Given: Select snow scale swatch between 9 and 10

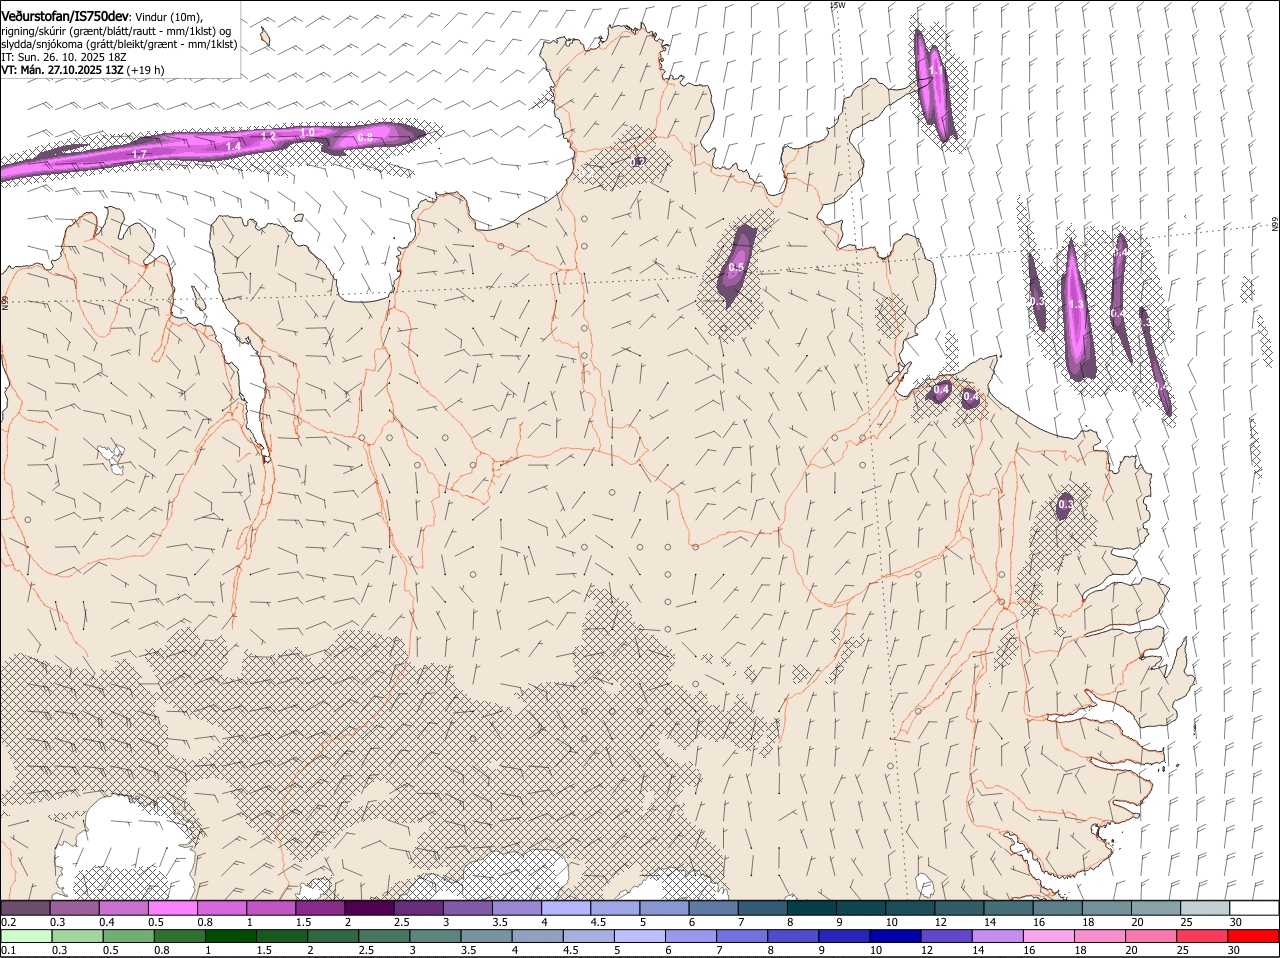Looking at the screenshot, I should pos(861,908).
